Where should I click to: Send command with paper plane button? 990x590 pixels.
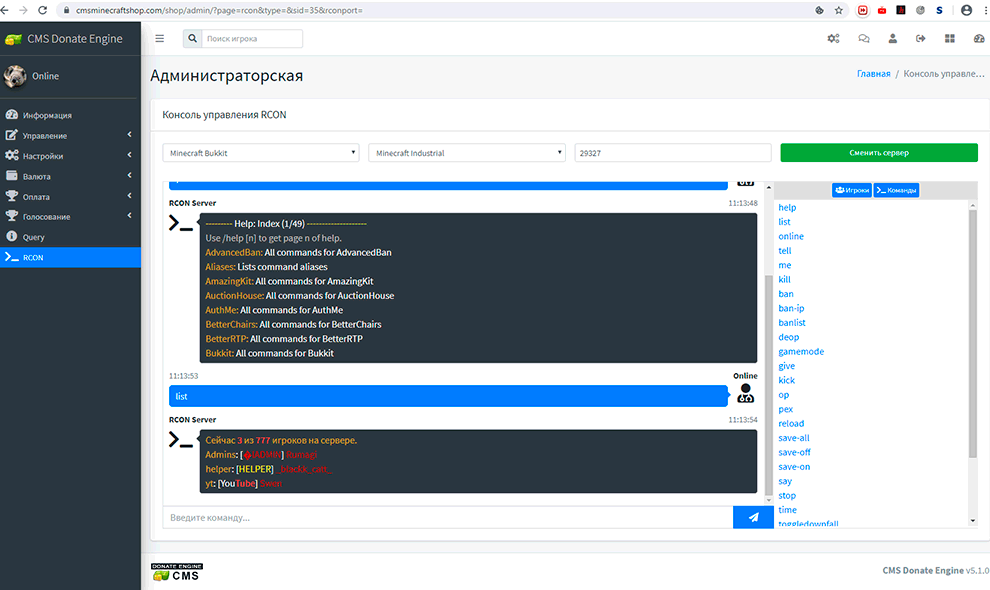click(753, 517)
